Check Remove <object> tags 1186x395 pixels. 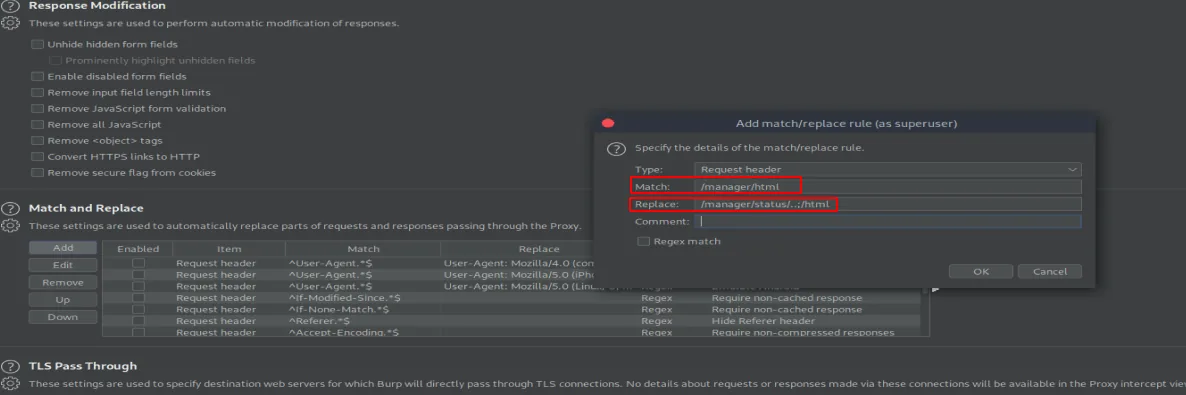coord(38,141)
